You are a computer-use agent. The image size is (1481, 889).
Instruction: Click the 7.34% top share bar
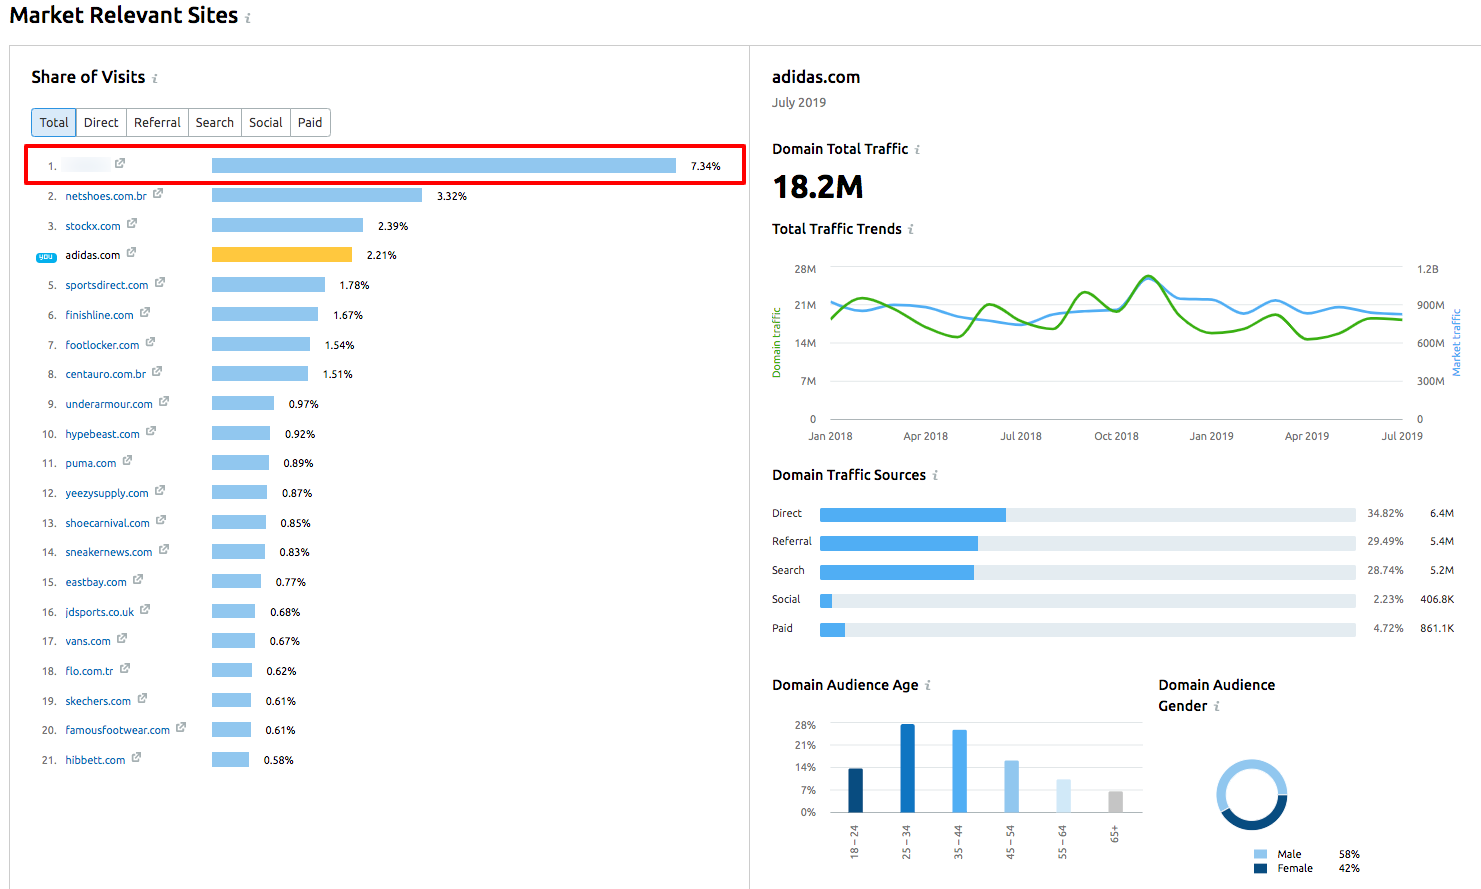444,166
